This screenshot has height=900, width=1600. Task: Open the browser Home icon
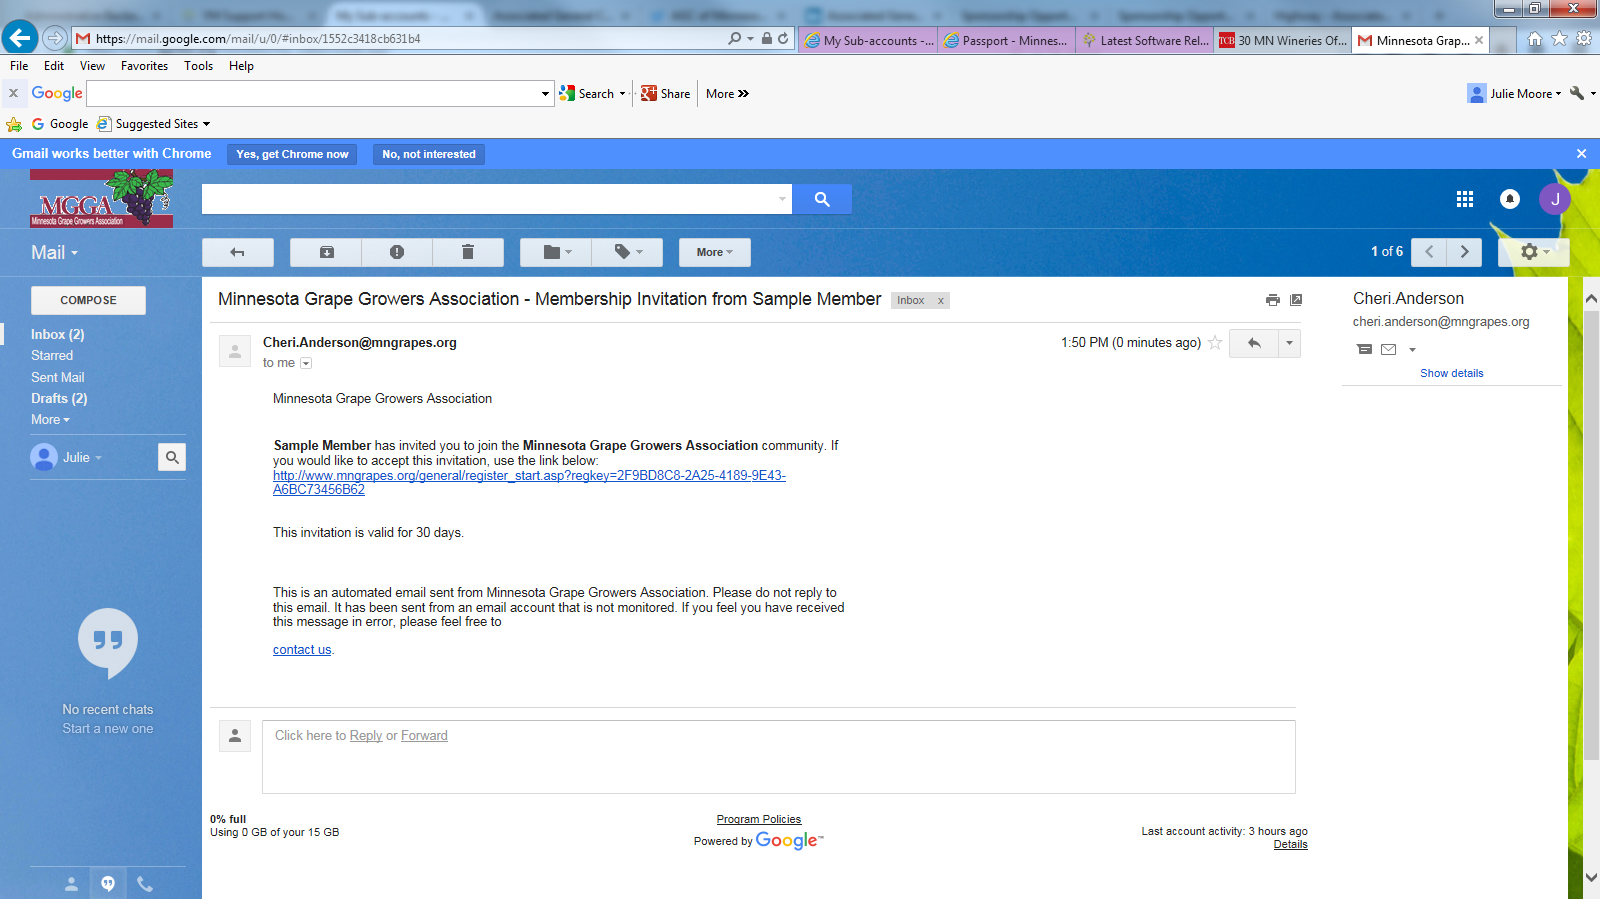(1534, 39)
